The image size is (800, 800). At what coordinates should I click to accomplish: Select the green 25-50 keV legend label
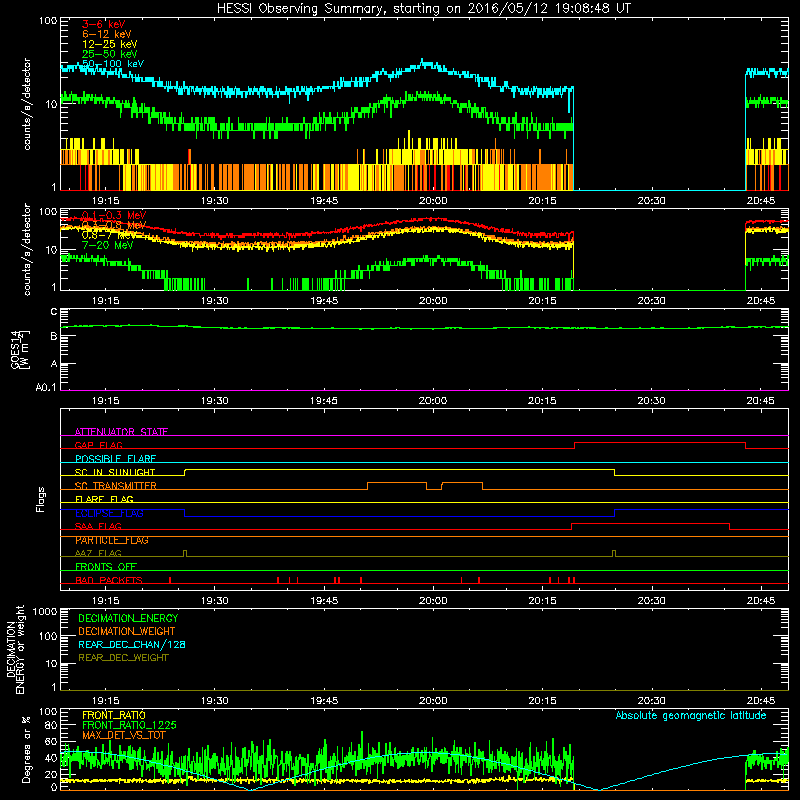(110, 54)
